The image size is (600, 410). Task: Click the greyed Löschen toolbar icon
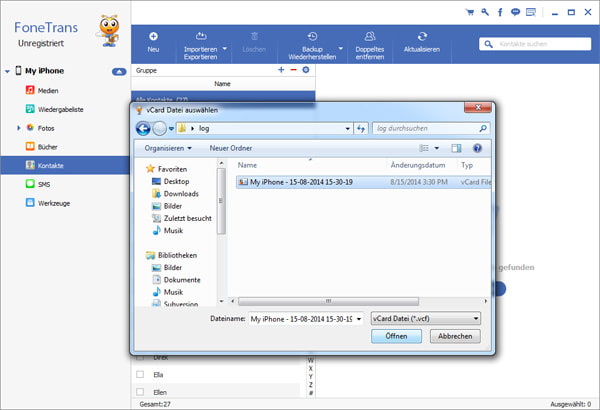click(254, 36)
